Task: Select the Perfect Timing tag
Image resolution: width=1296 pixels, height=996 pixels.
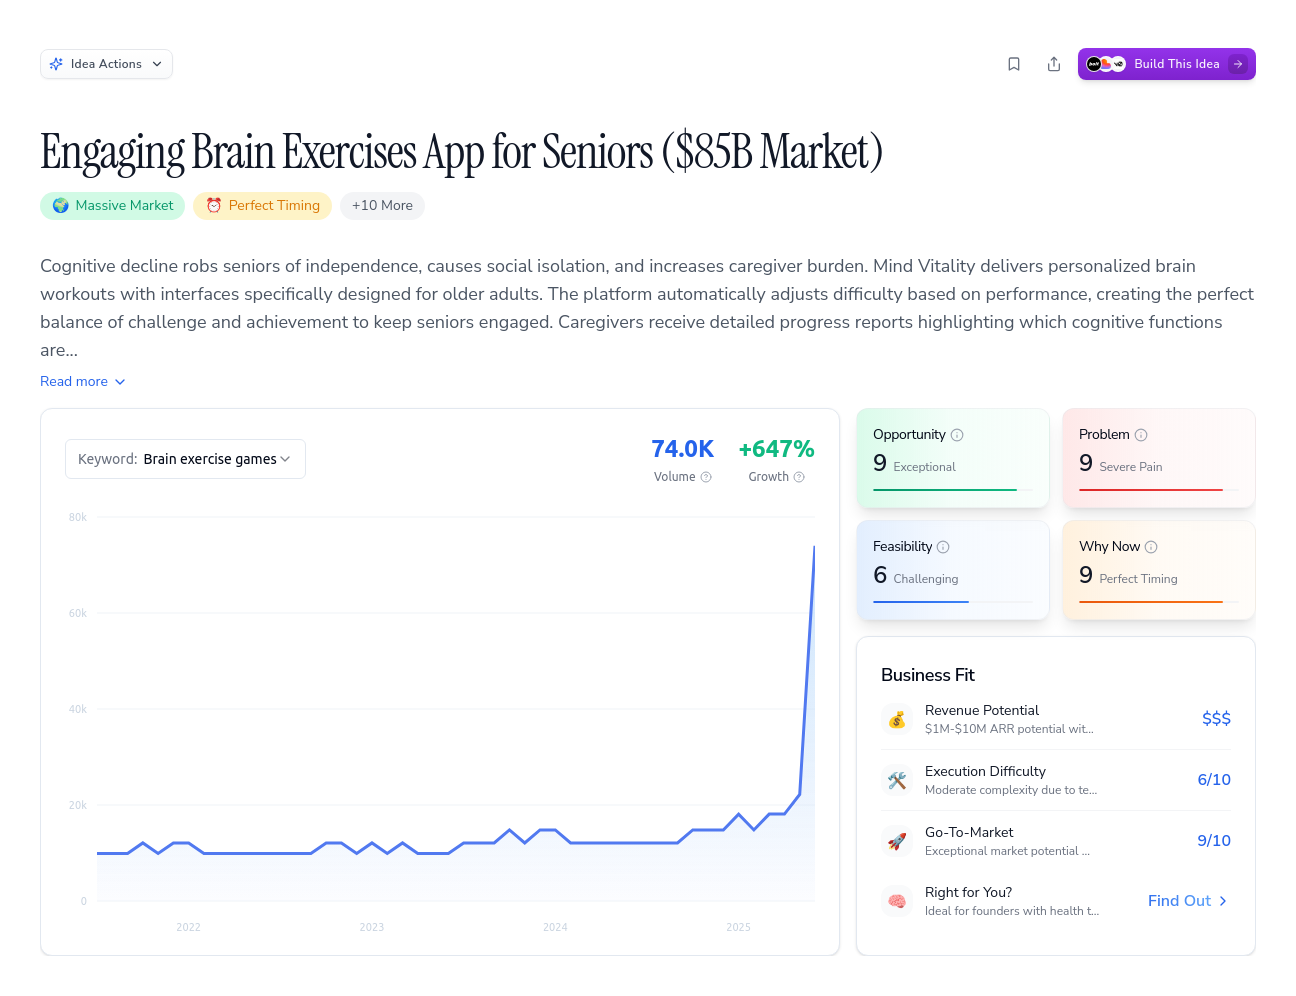Action: coord(262,206)
